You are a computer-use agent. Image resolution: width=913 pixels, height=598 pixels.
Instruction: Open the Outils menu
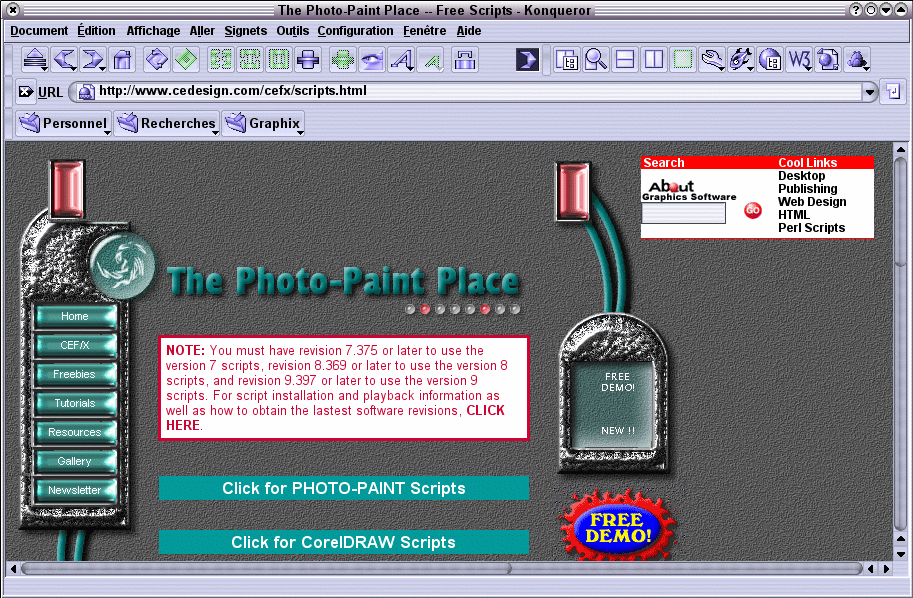pyautogui.click(x=292, y=31)
